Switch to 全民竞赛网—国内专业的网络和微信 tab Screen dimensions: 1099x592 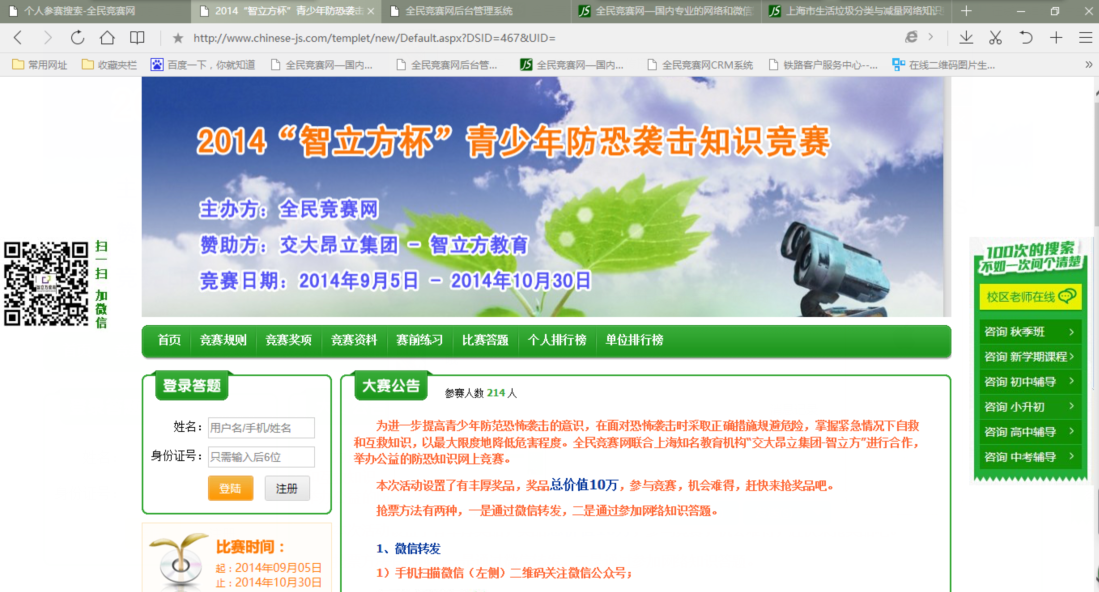pos(664,11)
